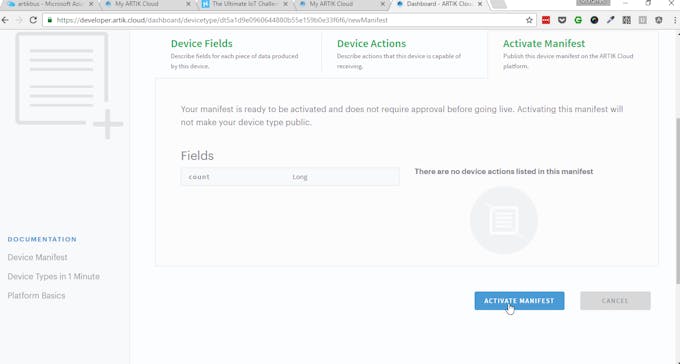
Task: Click the empty actions placeholder icon
Action: pos(503,220)
